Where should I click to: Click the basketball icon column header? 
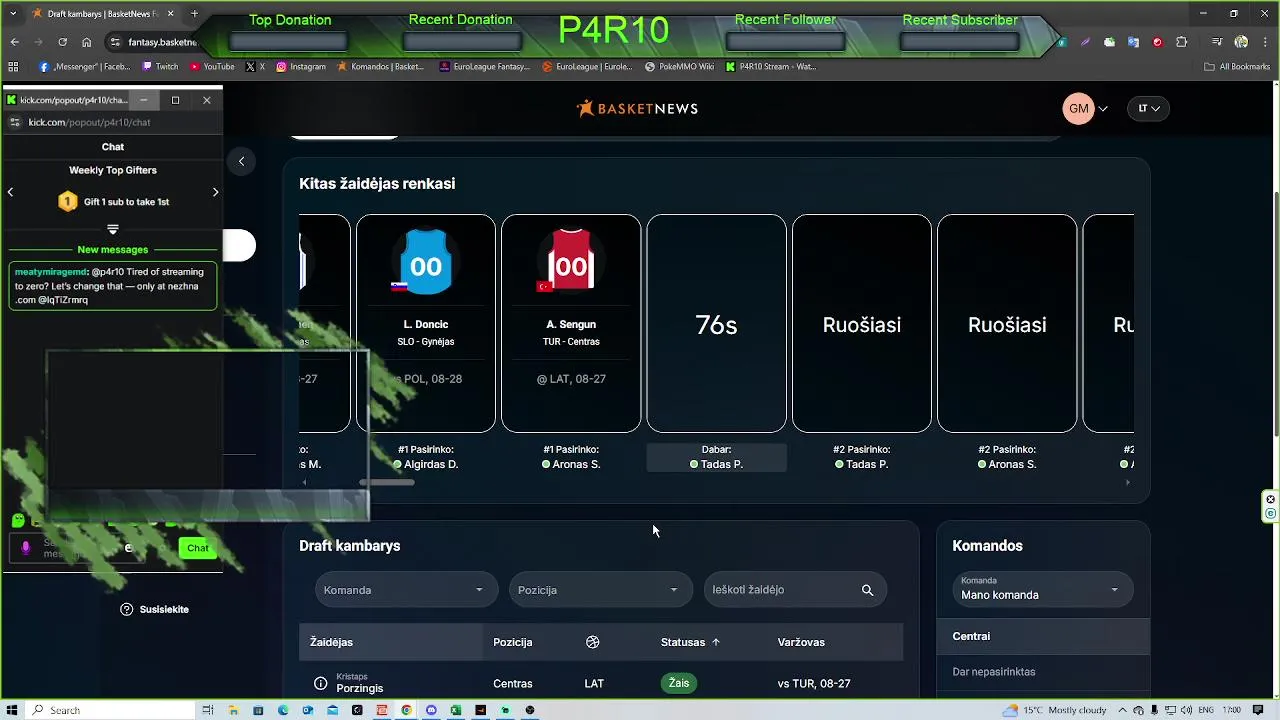point(593,642)
